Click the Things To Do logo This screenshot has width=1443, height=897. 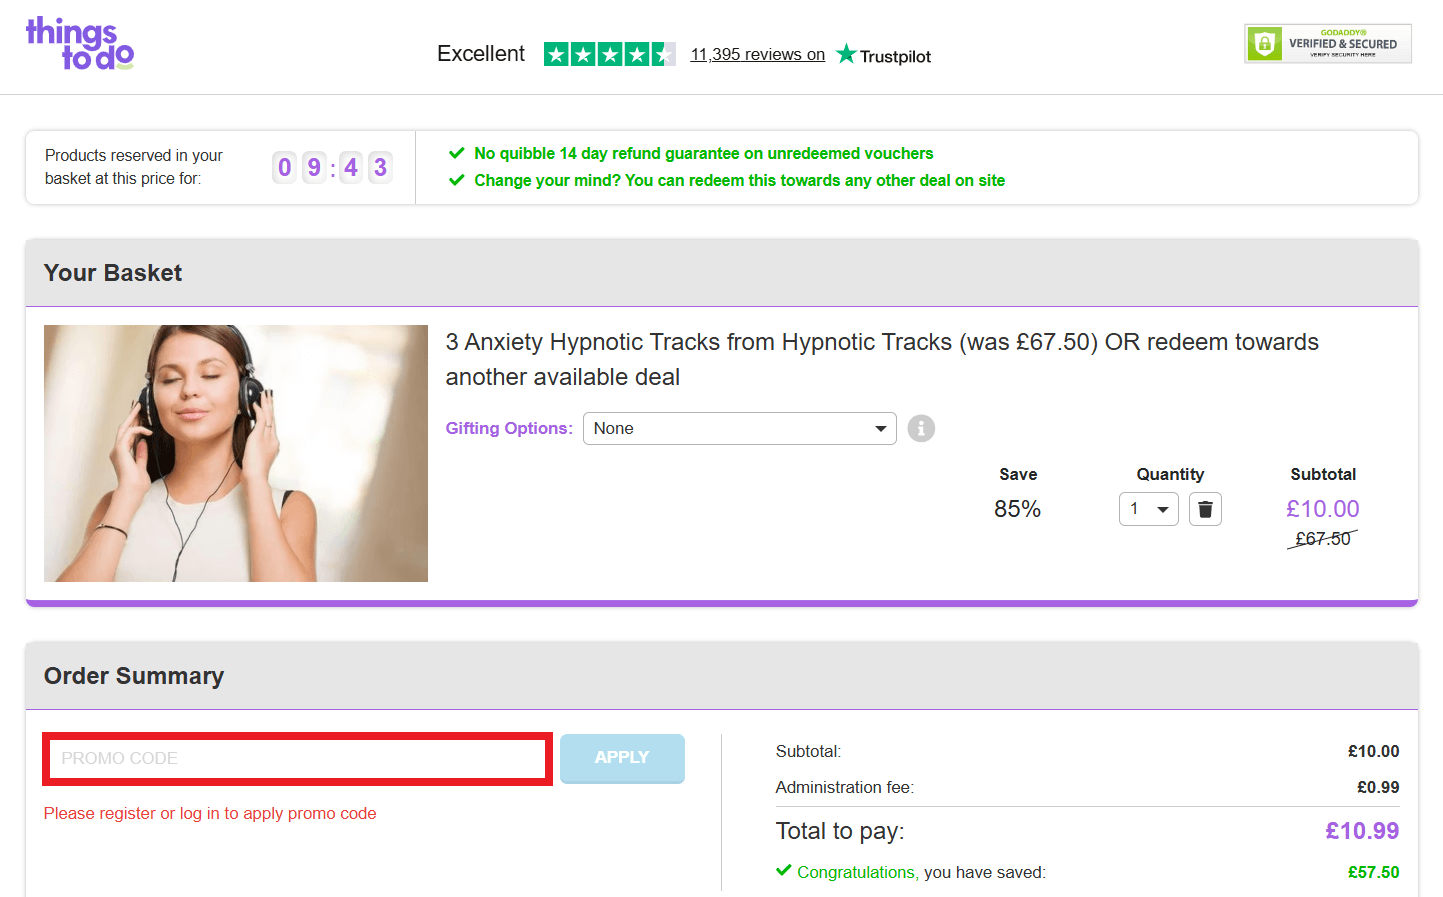pyautogui.click(x=80, y=44)
